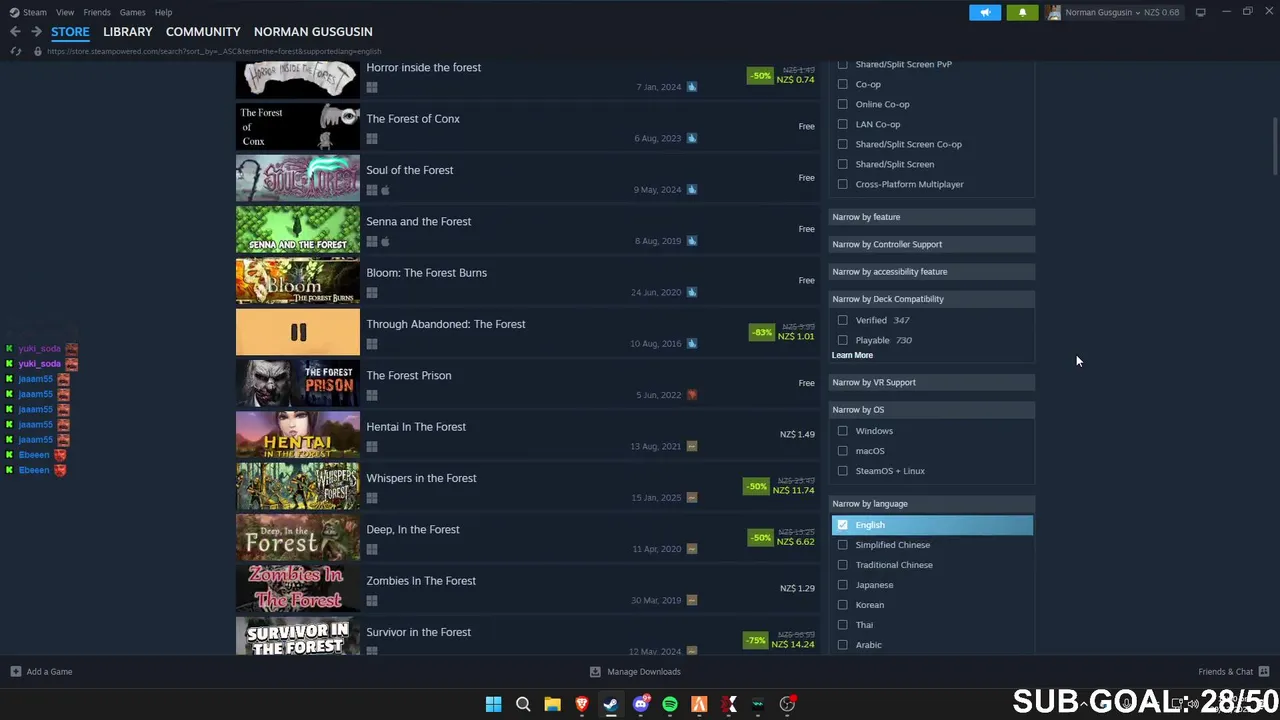Click the back navigation arrow
1280x720 pixels.
point(15,32)
